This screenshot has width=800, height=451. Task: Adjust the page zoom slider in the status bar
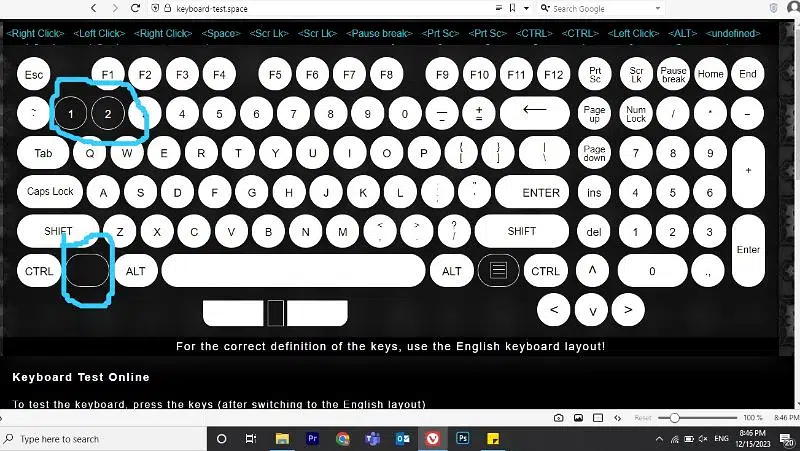point(676,417)
